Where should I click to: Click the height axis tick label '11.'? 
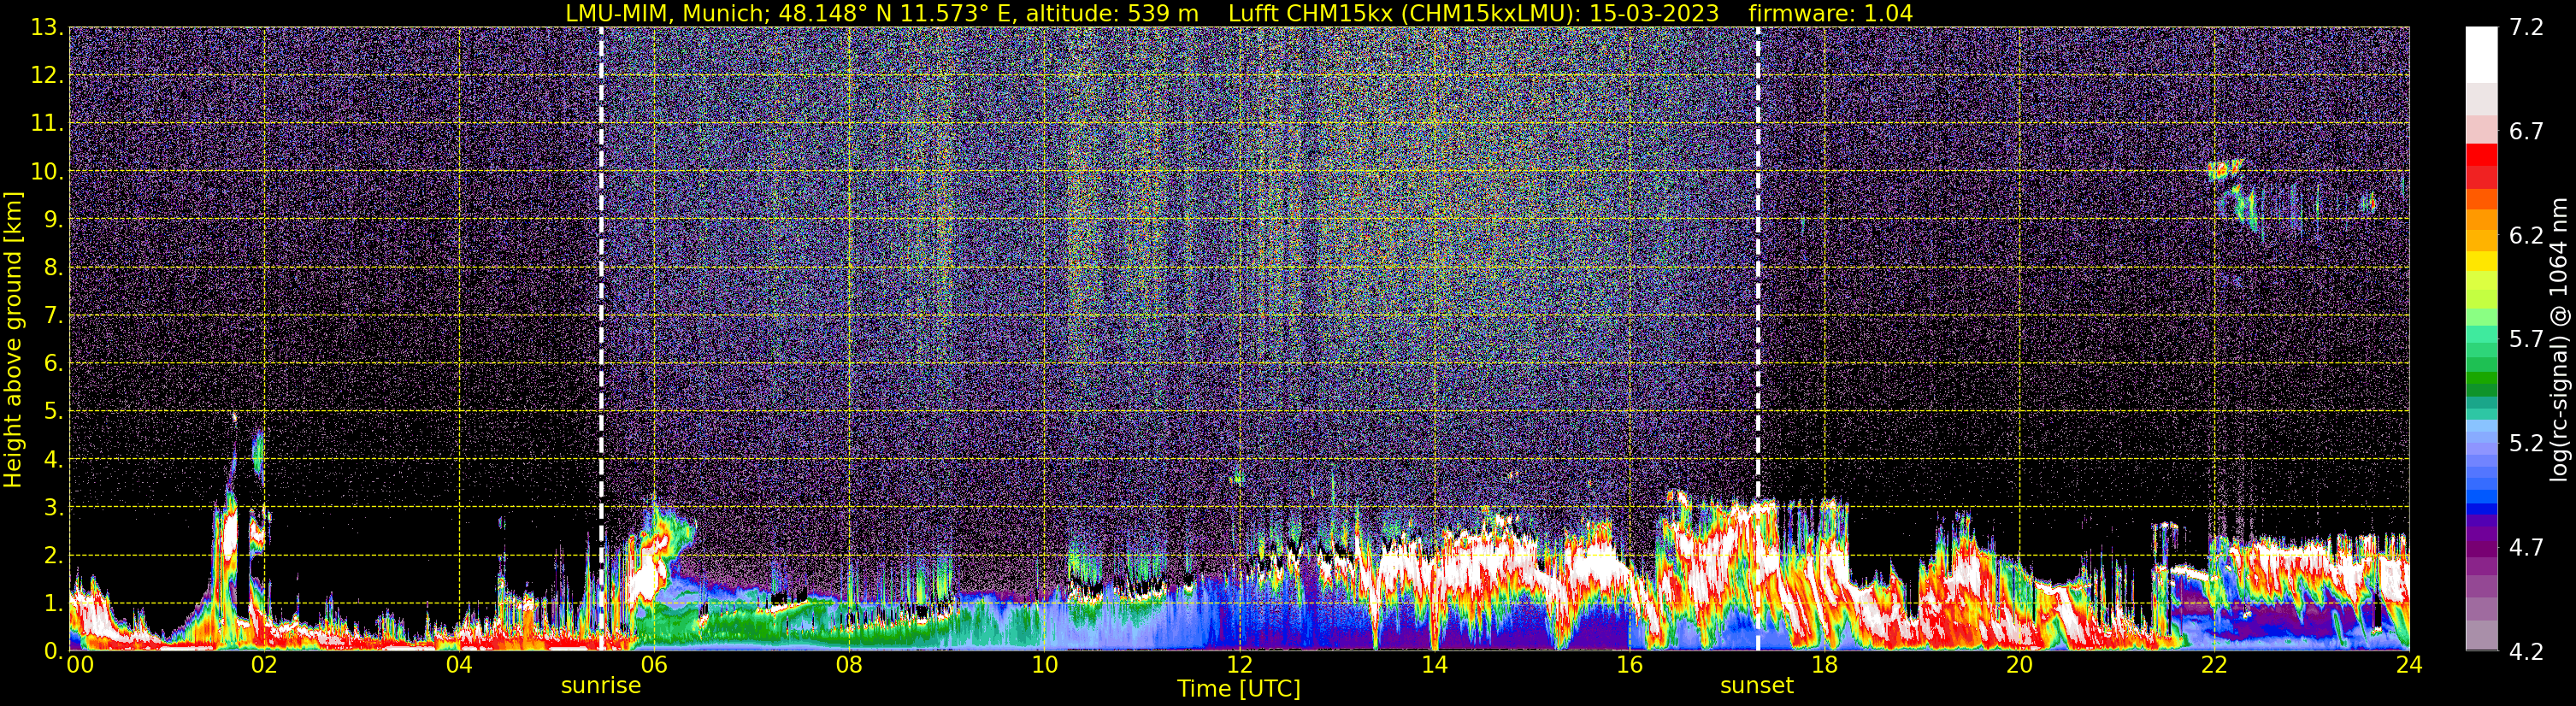(x=46, y=124)
